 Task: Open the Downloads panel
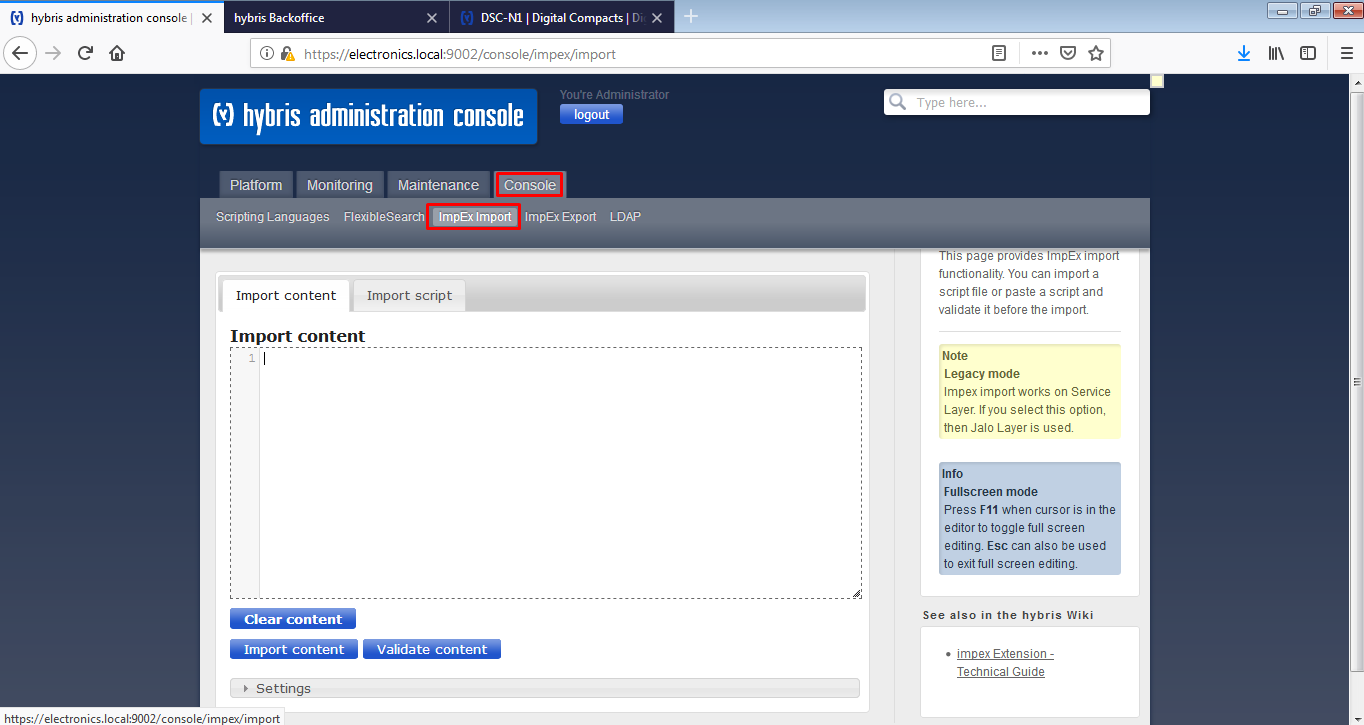[x=1243, y=52]
